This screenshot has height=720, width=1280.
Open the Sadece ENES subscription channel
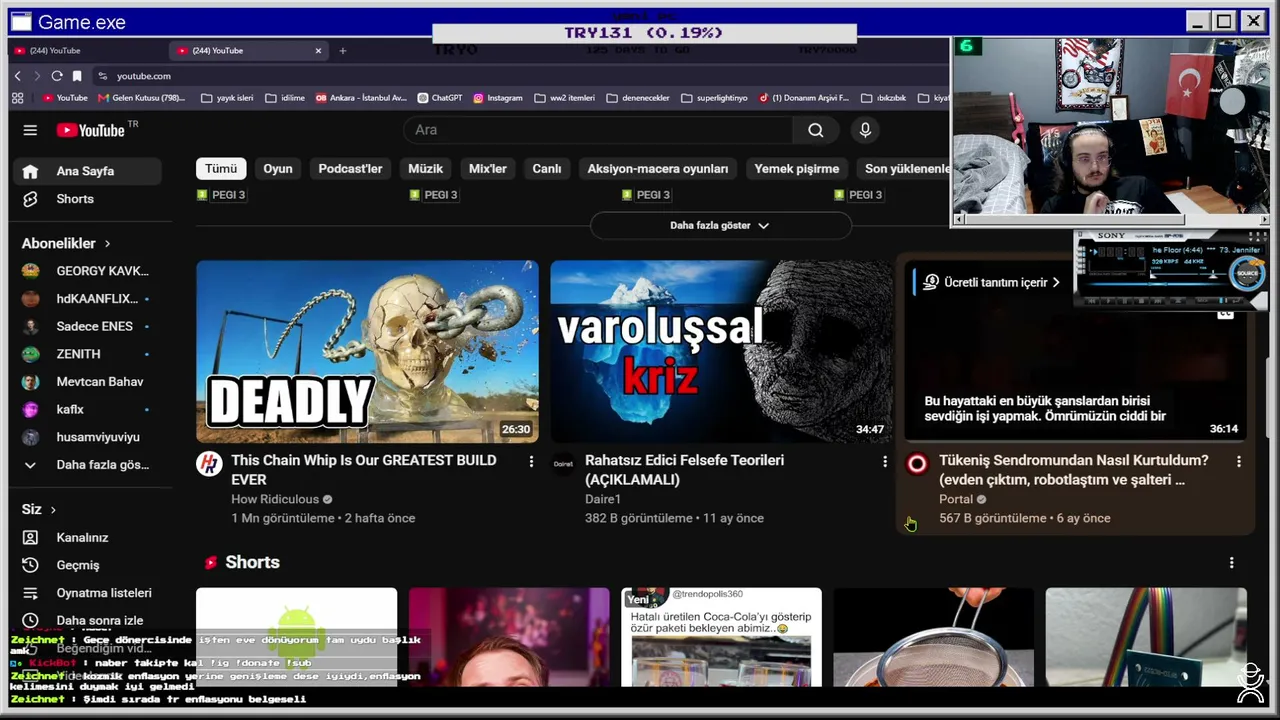click(x=88, y=326)
